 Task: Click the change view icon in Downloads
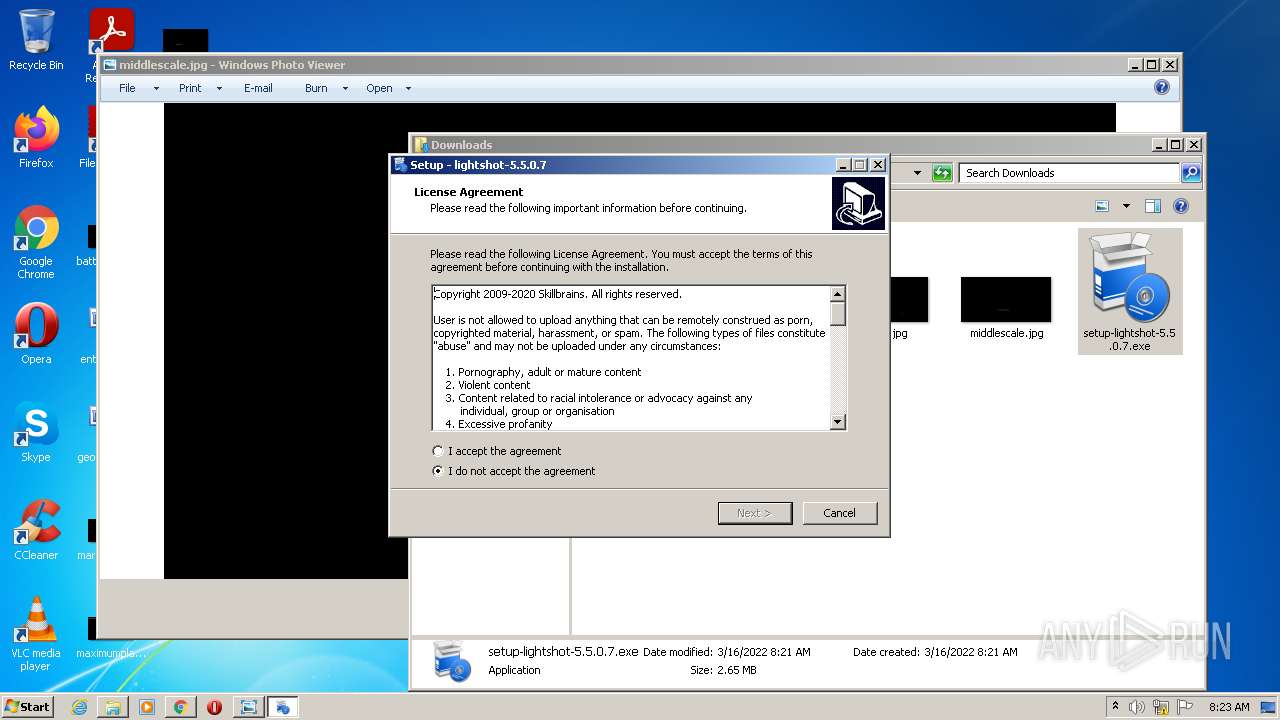click(x=1102, y=206)
